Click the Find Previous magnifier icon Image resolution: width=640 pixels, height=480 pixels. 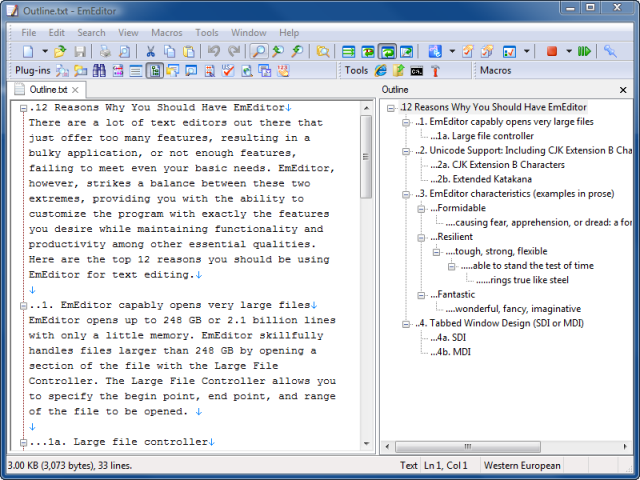pos(278,51)
